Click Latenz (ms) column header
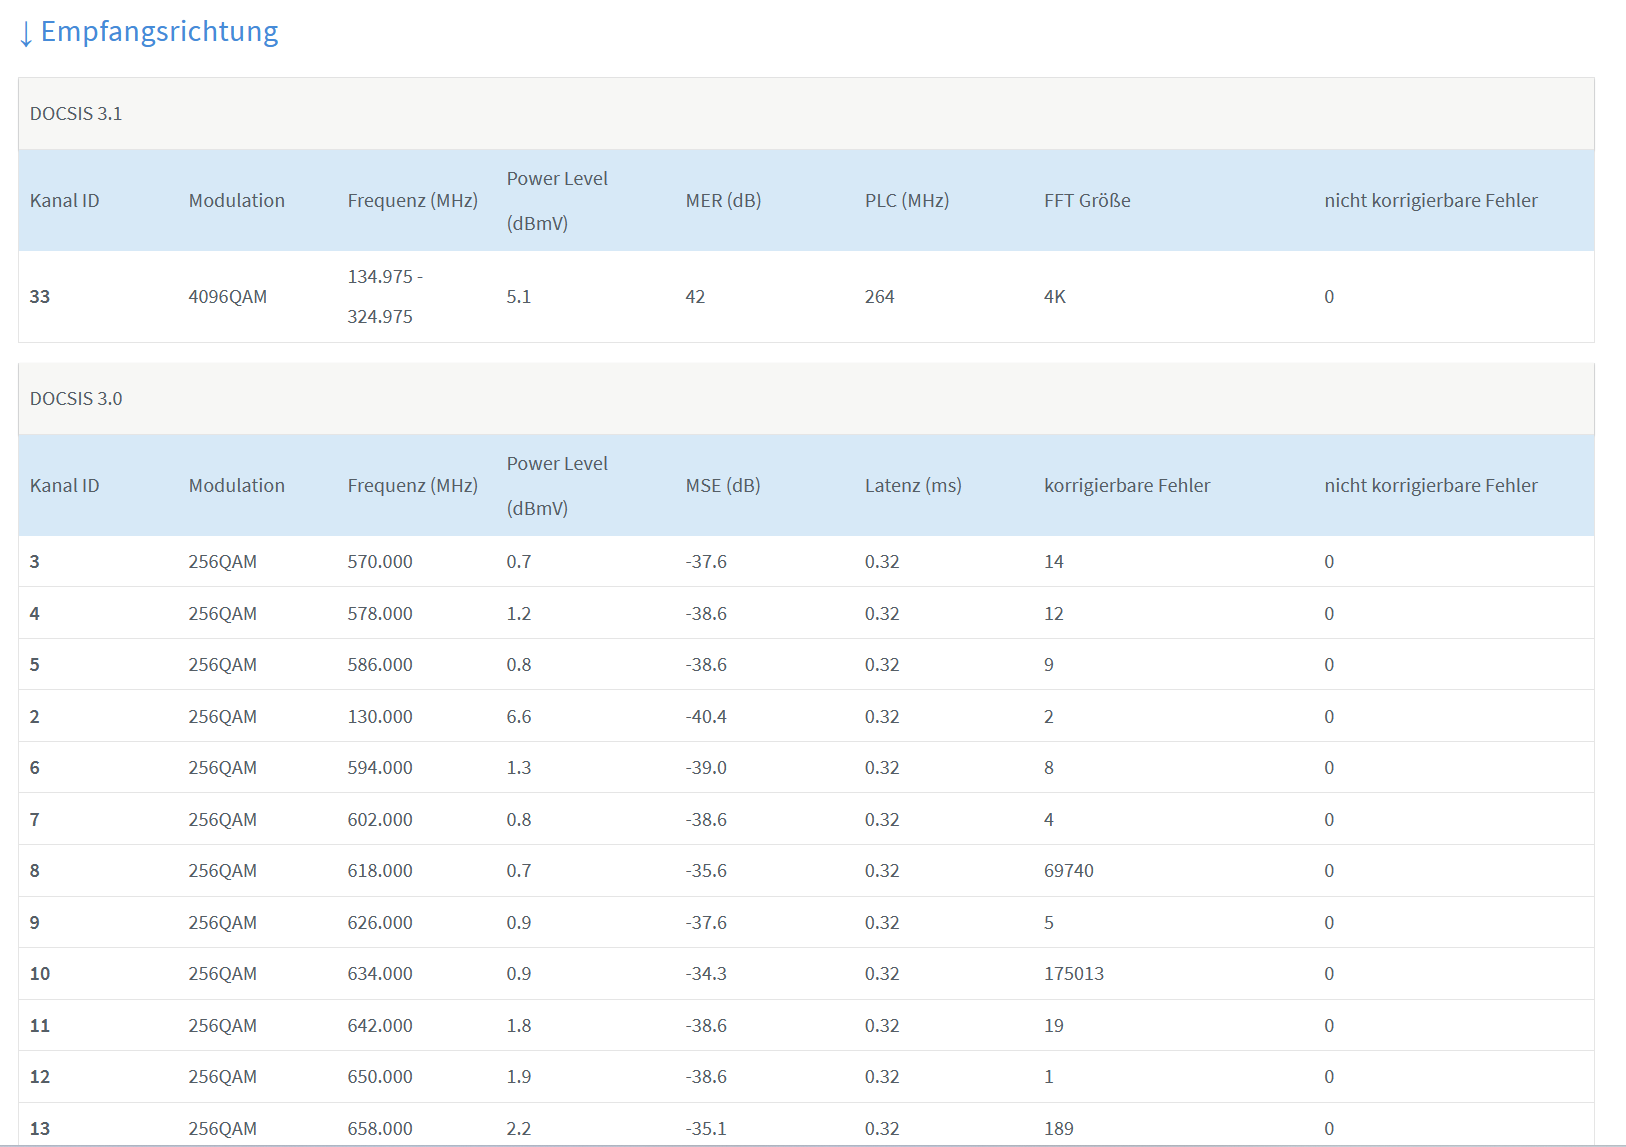Screen dimensions: 1626x1147 913,485
